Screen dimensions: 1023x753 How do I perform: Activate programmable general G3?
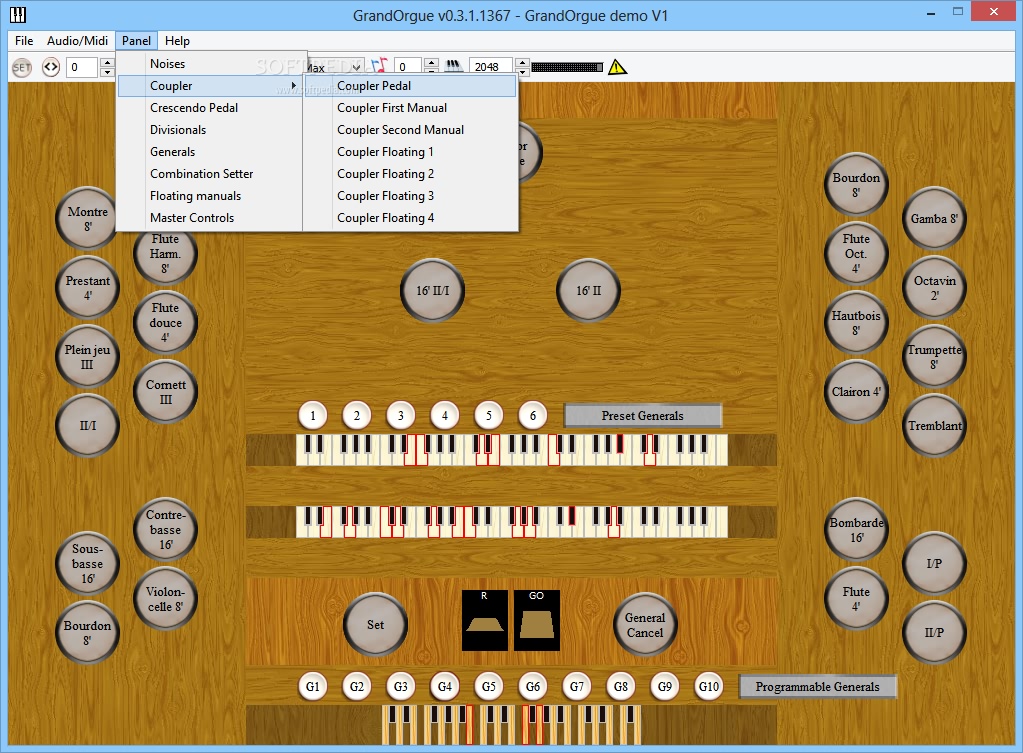click(x=401, y=686)
